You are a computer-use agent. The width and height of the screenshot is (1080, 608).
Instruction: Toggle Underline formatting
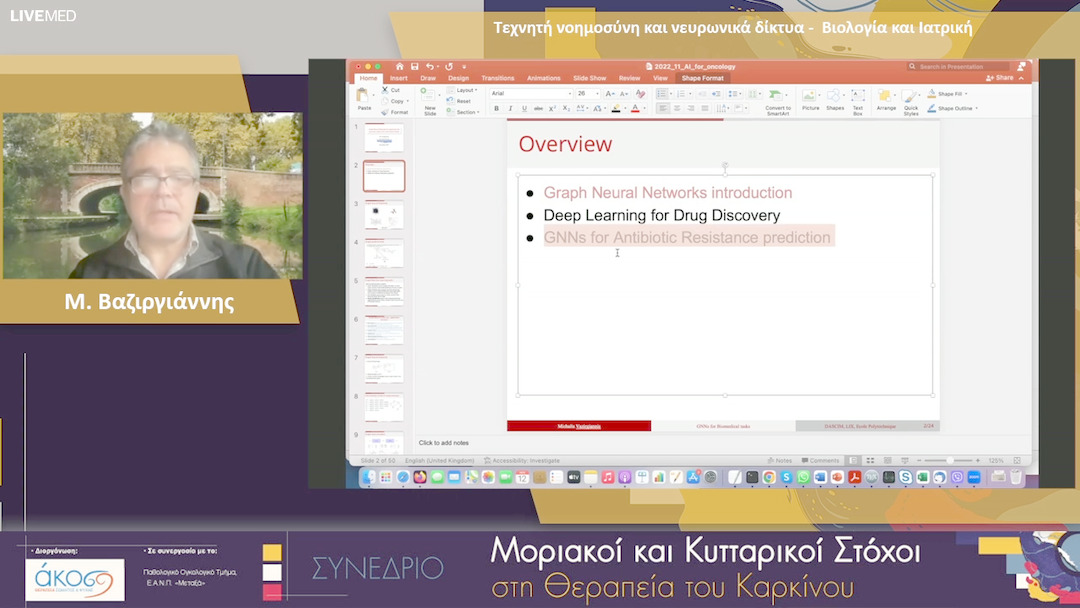(523, 108)
